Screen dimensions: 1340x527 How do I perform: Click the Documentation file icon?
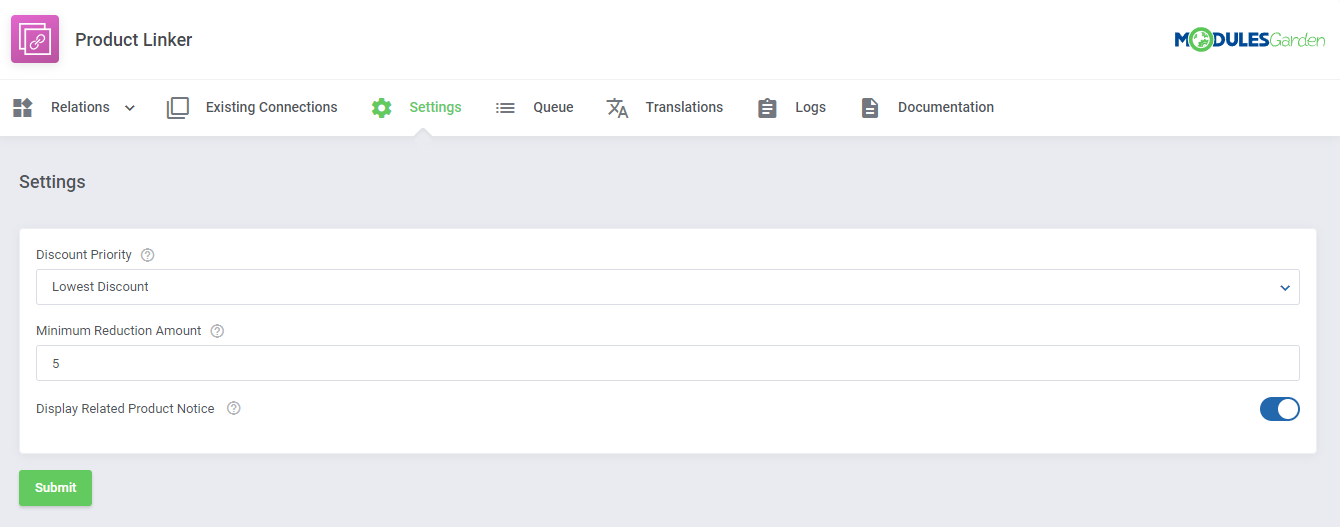click(870, 108)
